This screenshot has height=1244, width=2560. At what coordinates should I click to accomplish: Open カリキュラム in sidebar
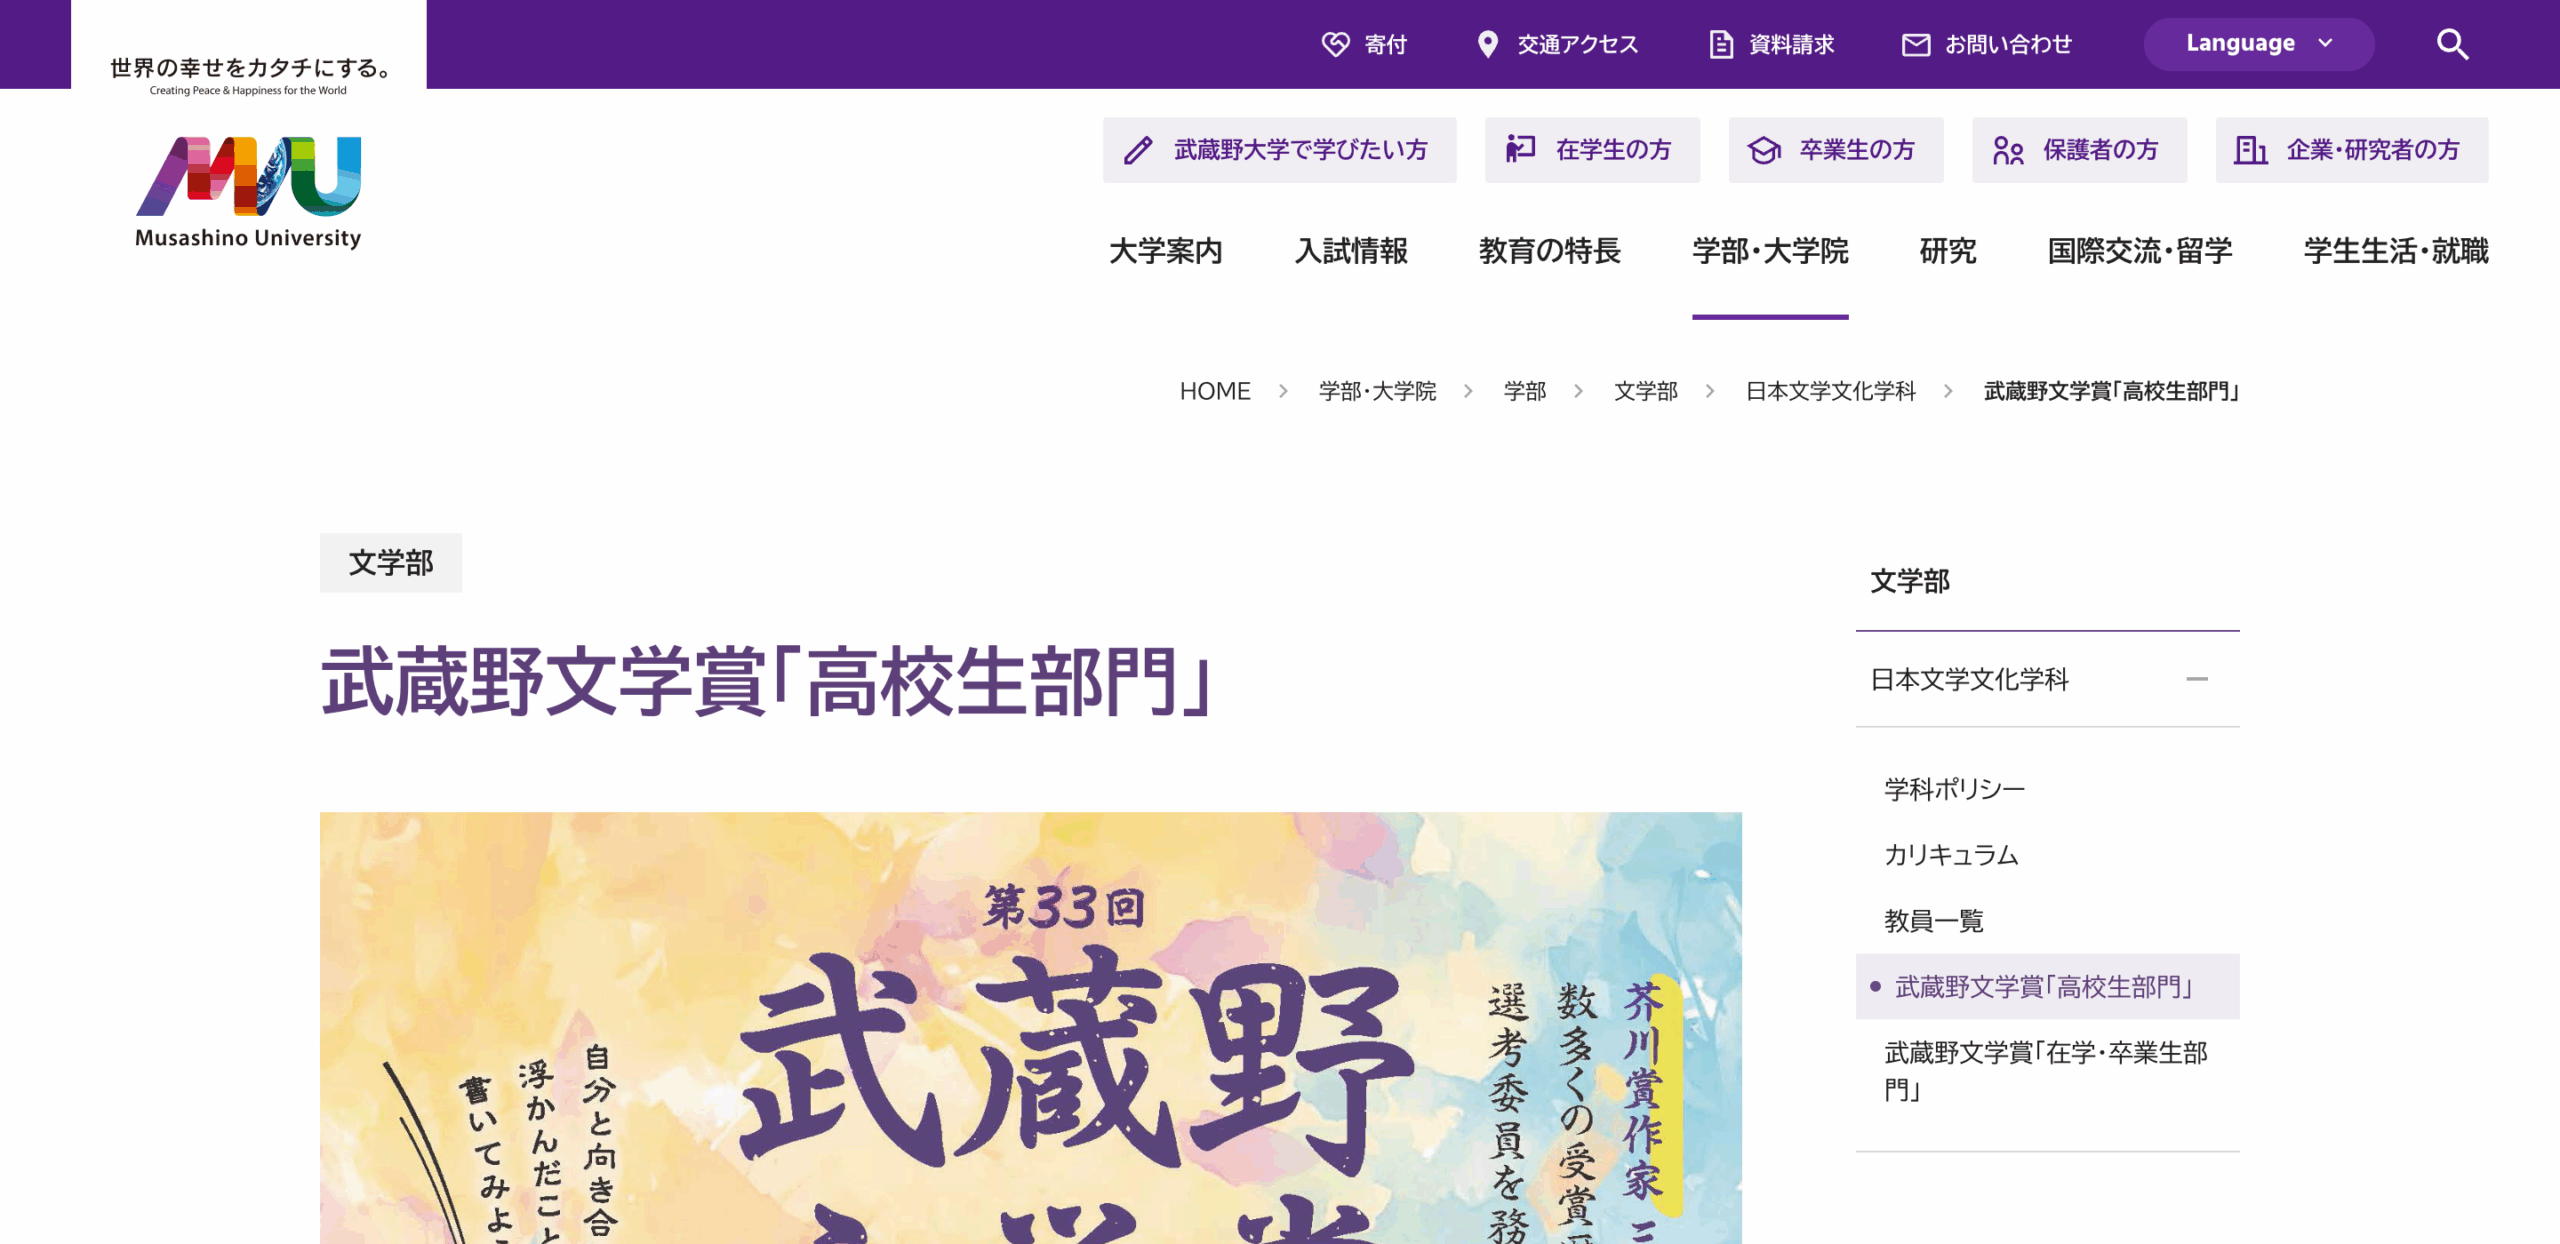click(1951, 855)
